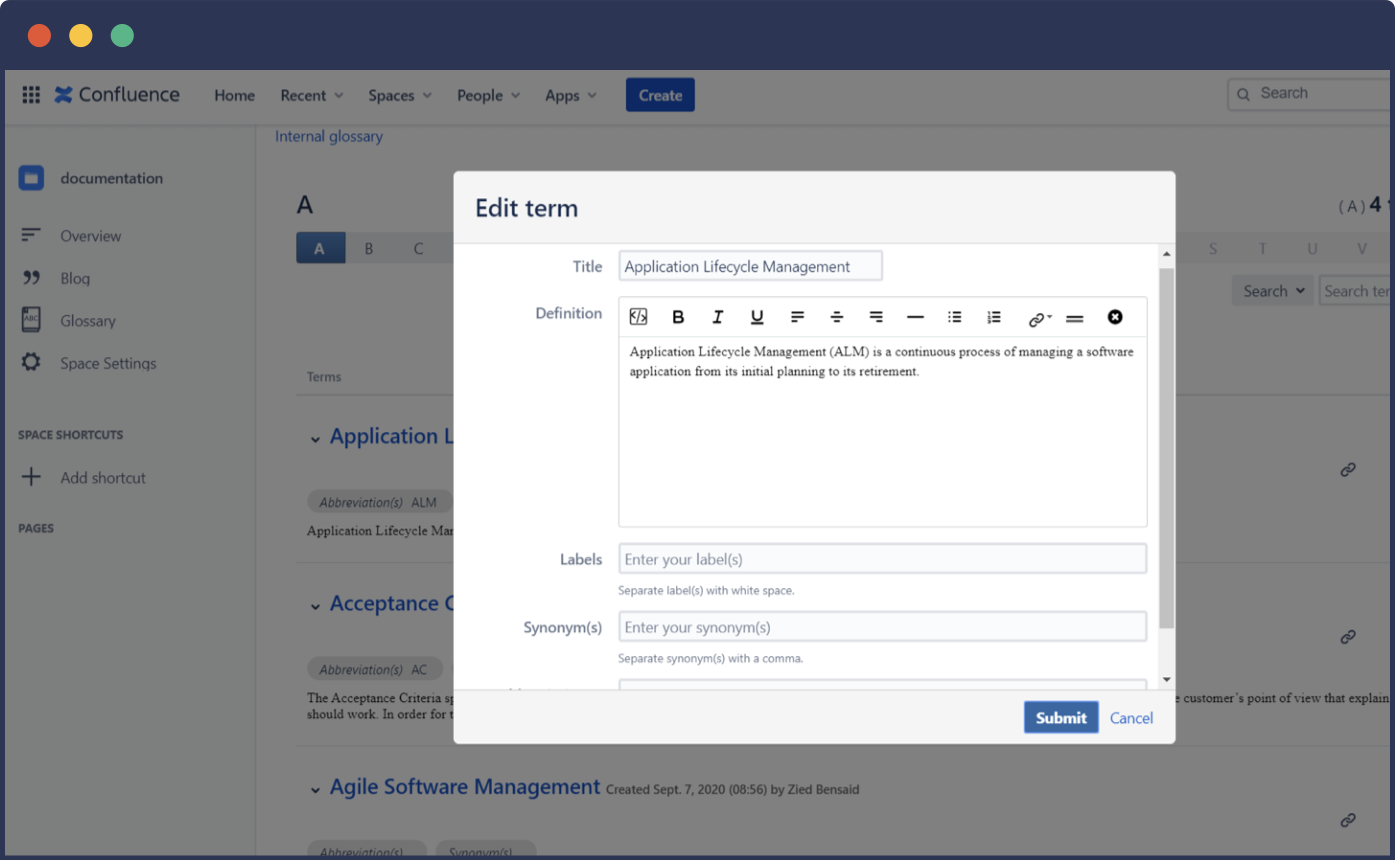Select letter B tab in glossary
The image size is (1395, 860).
[369, 249]
